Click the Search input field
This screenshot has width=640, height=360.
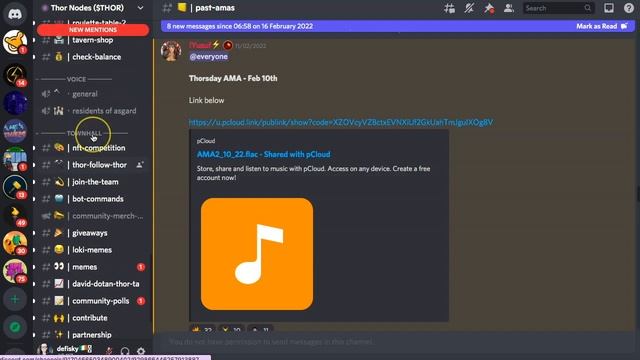[x=558, y=8]
